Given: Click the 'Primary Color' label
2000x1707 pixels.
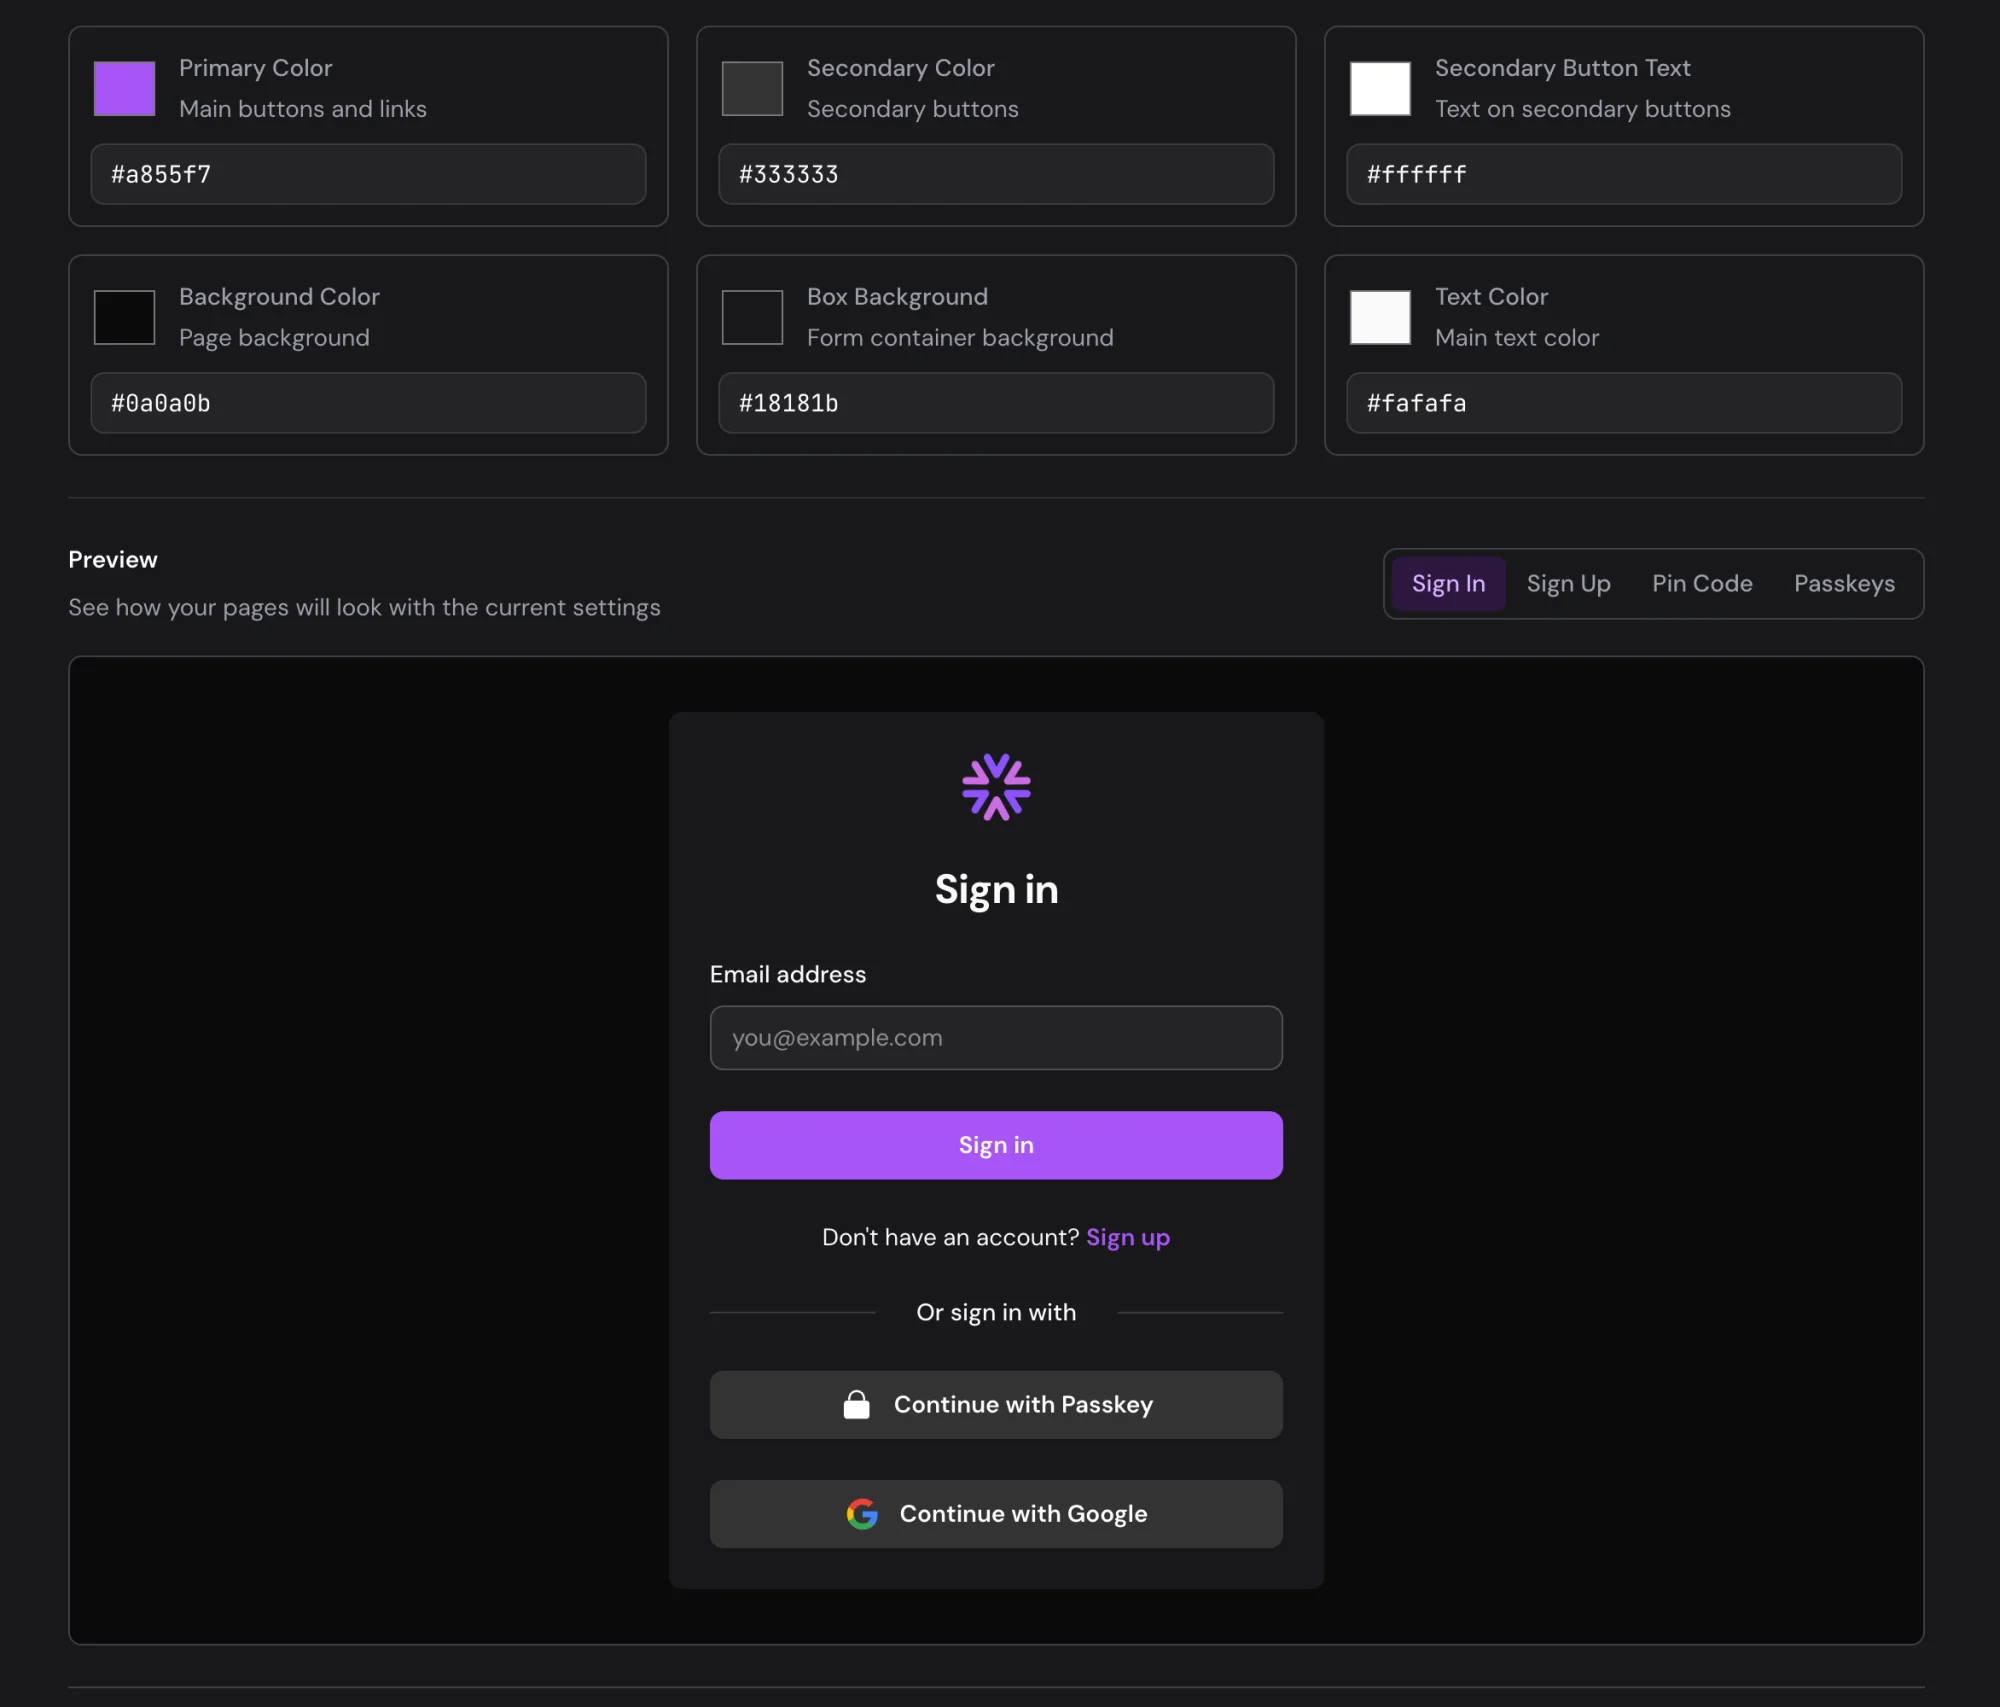Looking at the screenshot, I should [255, 68].
